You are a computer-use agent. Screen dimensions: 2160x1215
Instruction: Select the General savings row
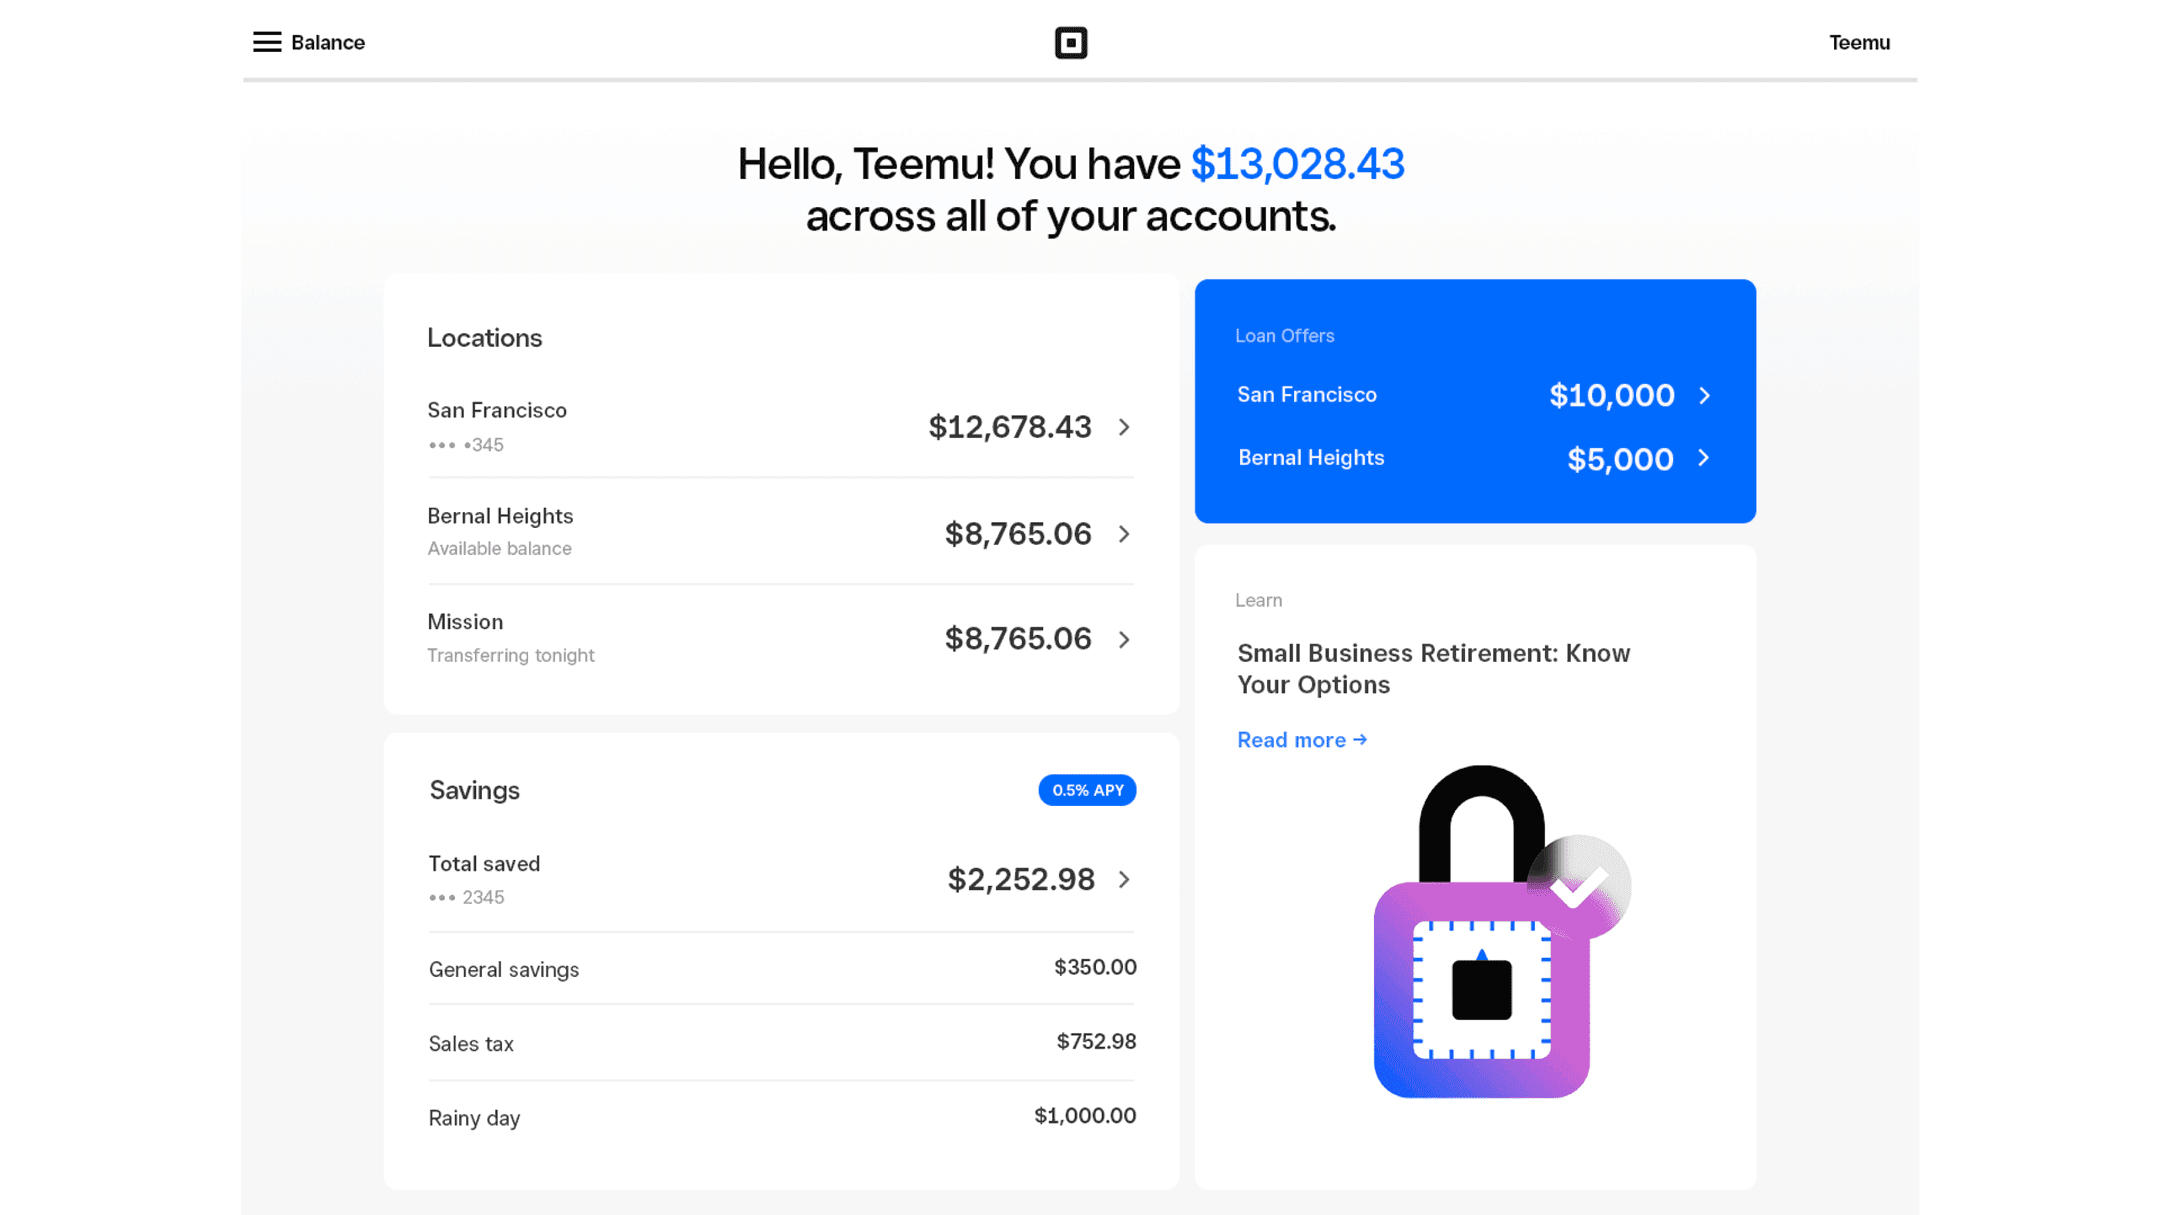tap(781, 969)
